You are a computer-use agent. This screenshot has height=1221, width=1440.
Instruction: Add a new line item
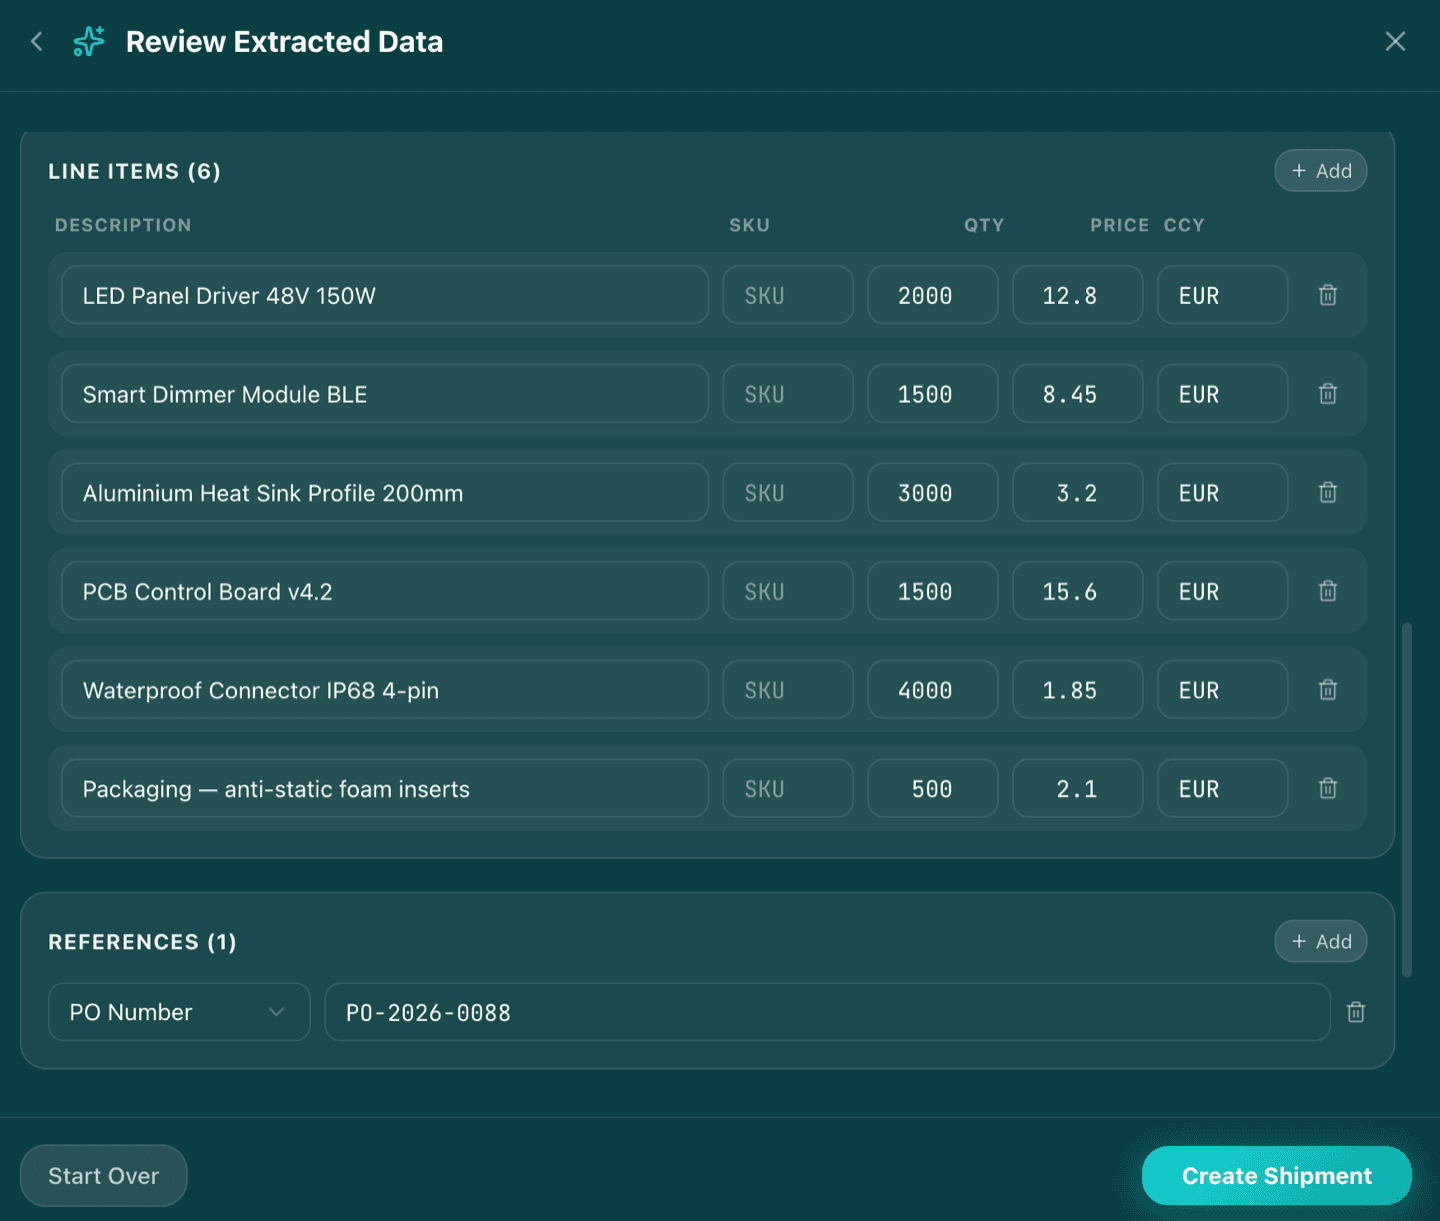coord(1320,170)
